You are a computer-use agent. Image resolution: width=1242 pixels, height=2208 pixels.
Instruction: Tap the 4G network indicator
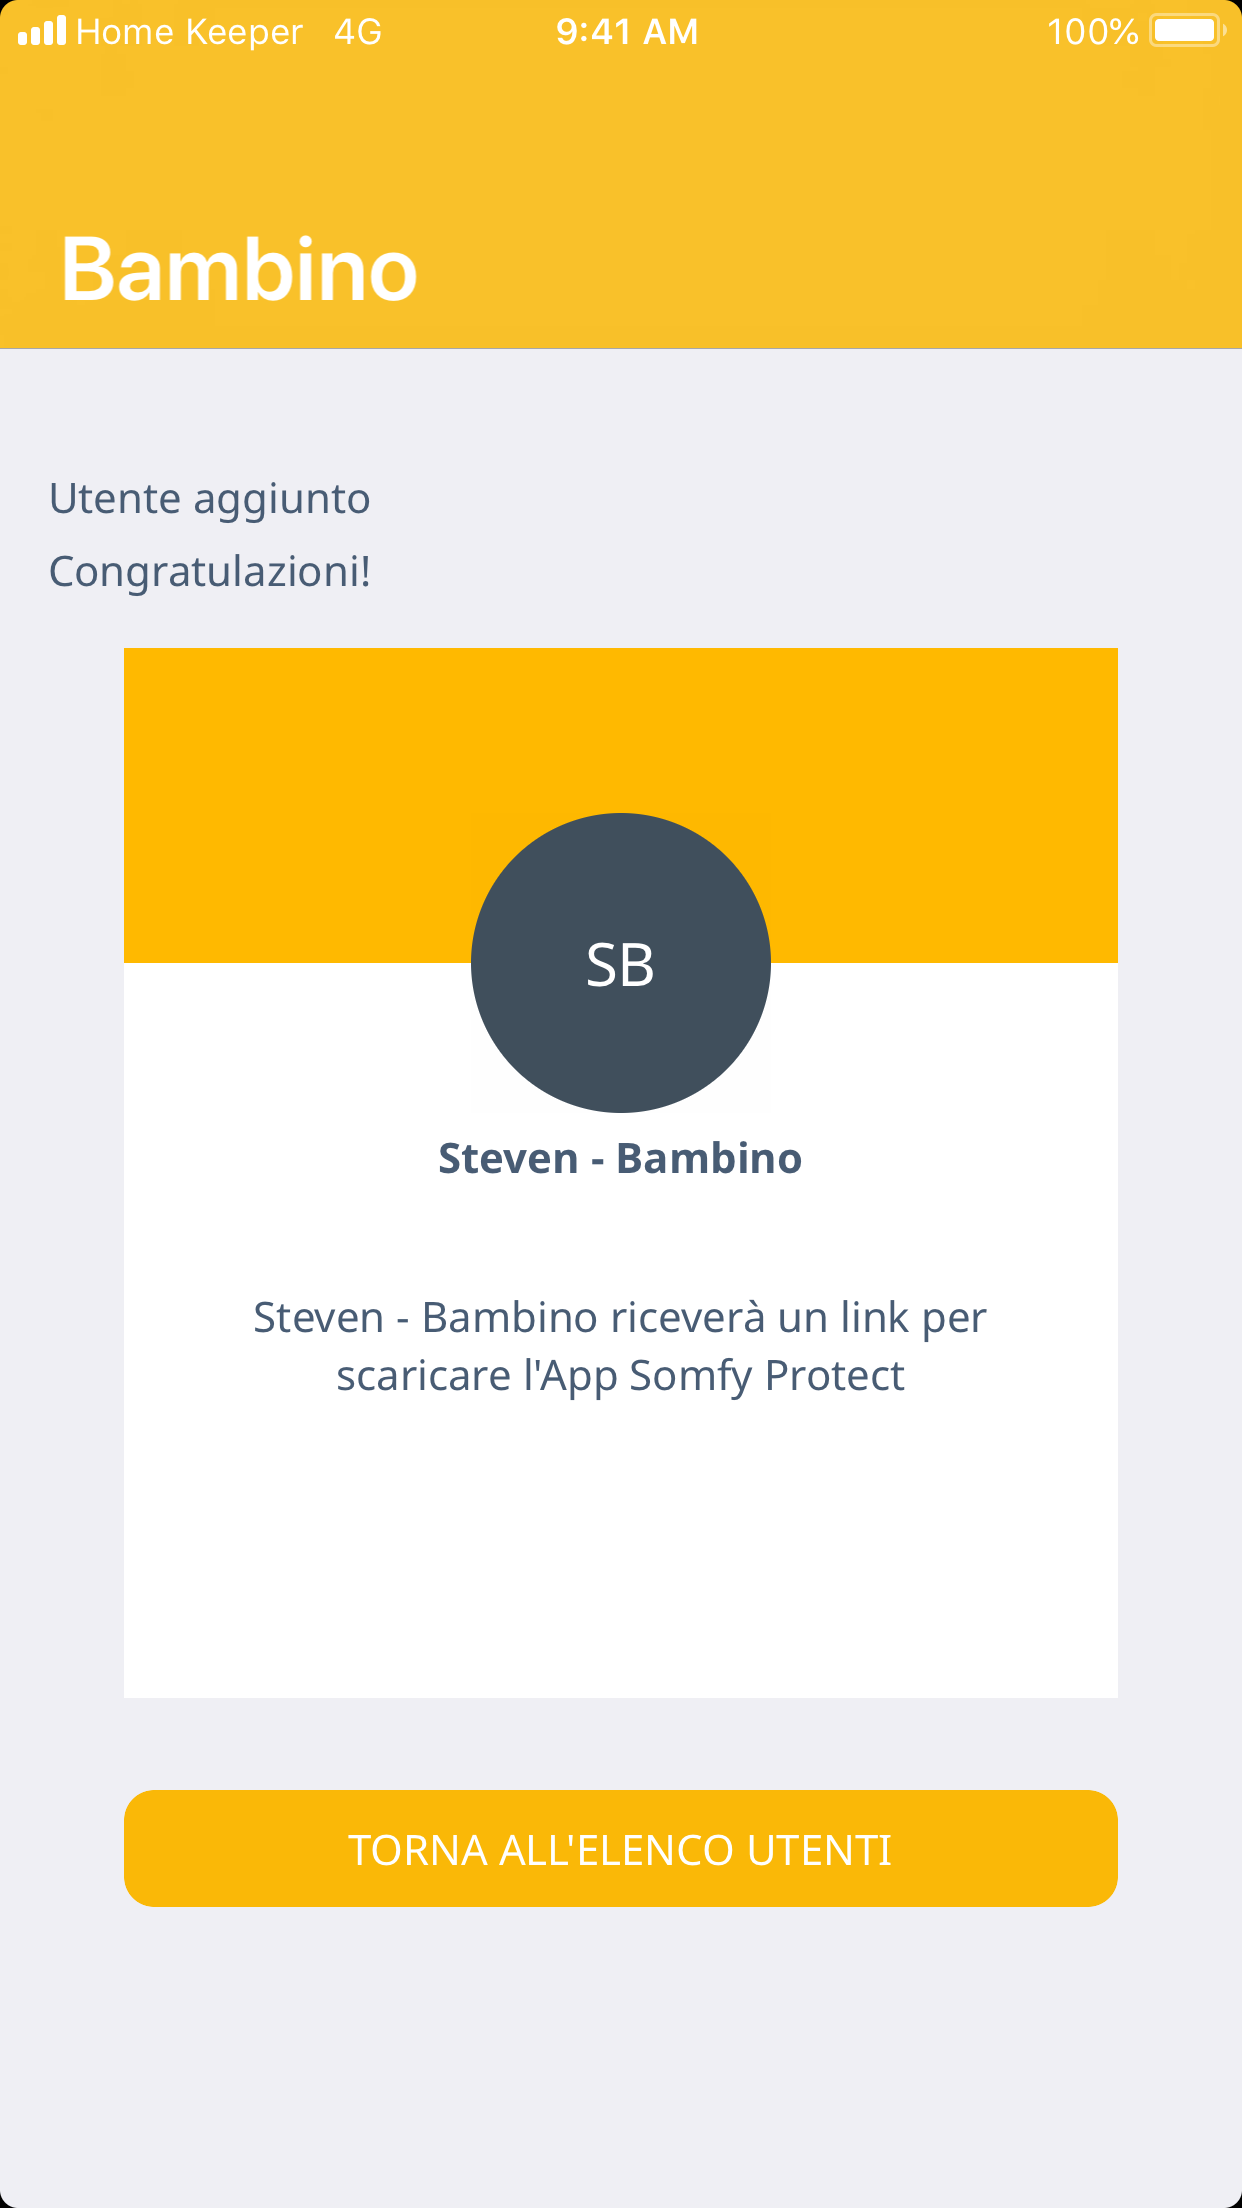click(358, 32)
